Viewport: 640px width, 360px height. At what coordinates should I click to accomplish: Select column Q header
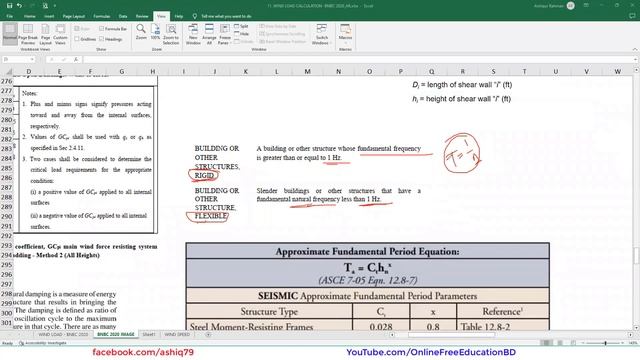tap(431, 71)
